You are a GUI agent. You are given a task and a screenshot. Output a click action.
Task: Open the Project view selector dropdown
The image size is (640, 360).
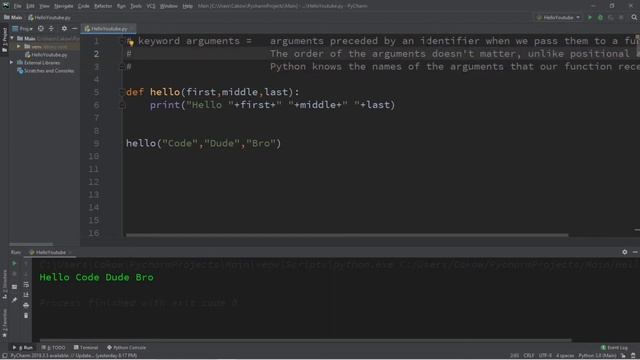pyautogui.click(x=22, y=29)
